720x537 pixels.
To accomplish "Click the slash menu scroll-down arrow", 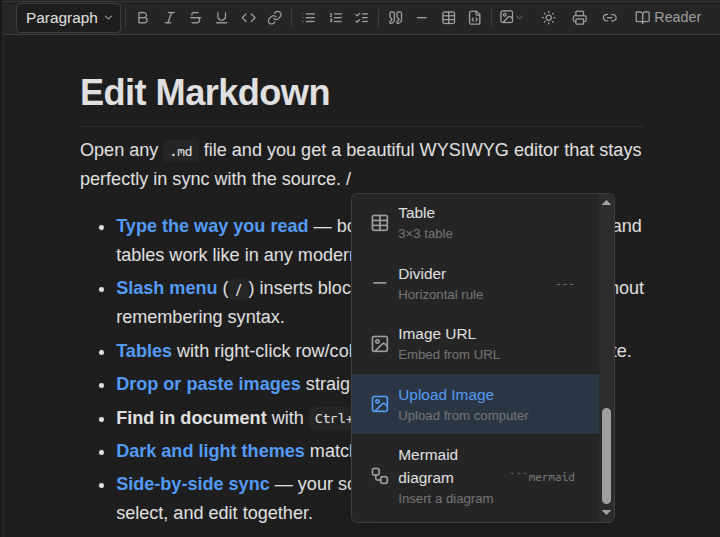I will 607,513.
